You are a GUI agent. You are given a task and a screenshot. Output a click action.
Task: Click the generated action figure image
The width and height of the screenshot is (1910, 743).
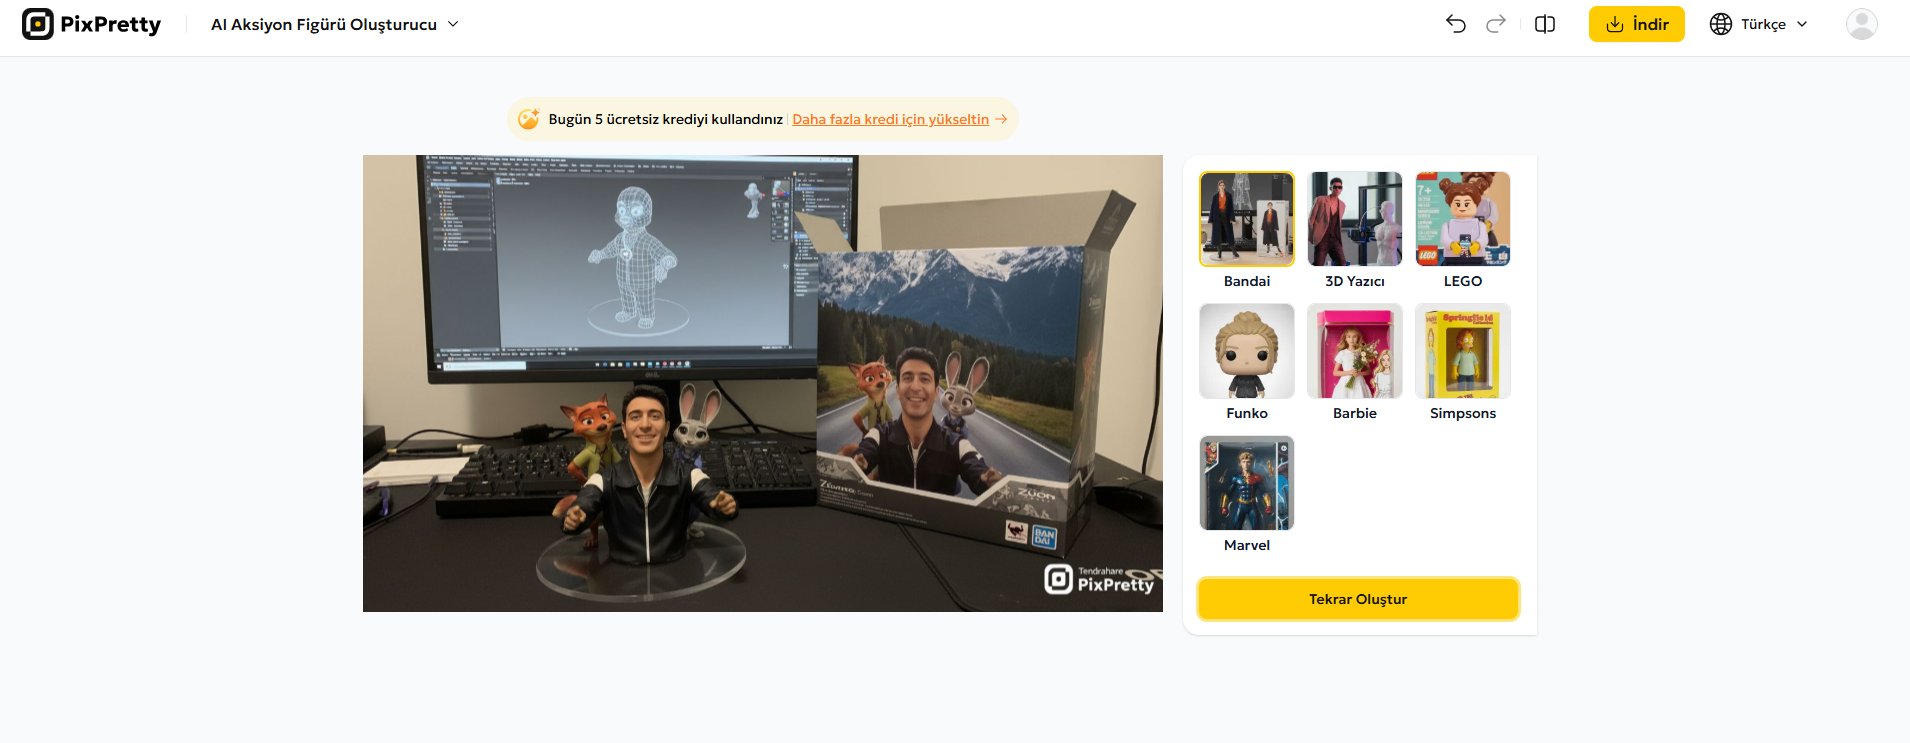click(x=762, y=383)
